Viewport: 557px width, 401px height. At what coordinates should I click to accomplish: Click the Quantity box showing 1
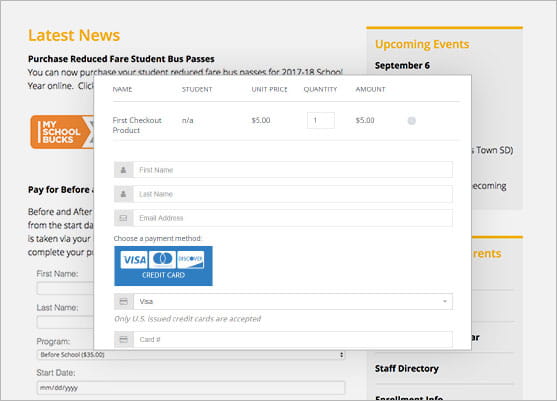[x=320, y=120]
